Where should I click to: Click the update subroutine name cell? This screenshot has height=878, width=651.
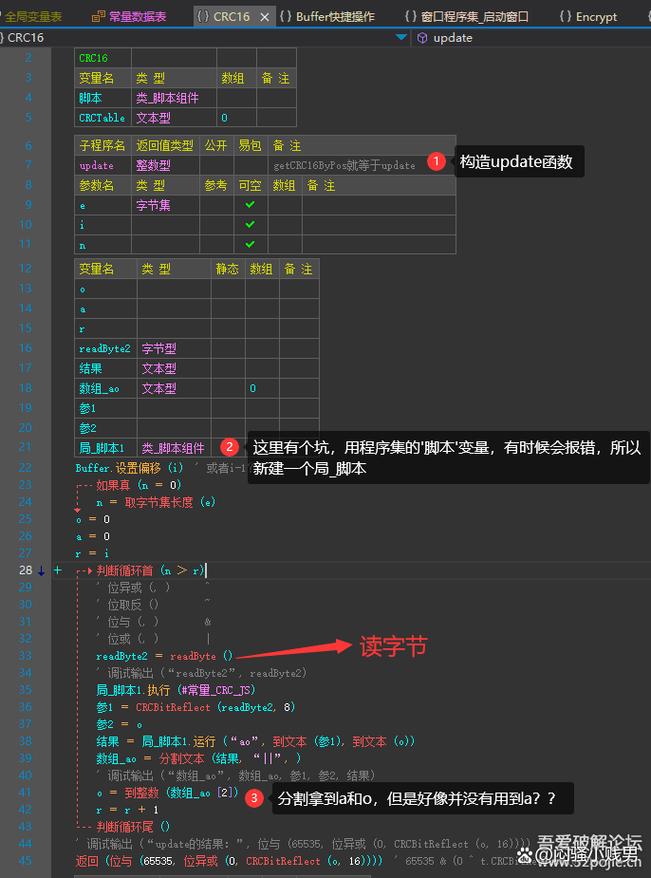(103, 166)
